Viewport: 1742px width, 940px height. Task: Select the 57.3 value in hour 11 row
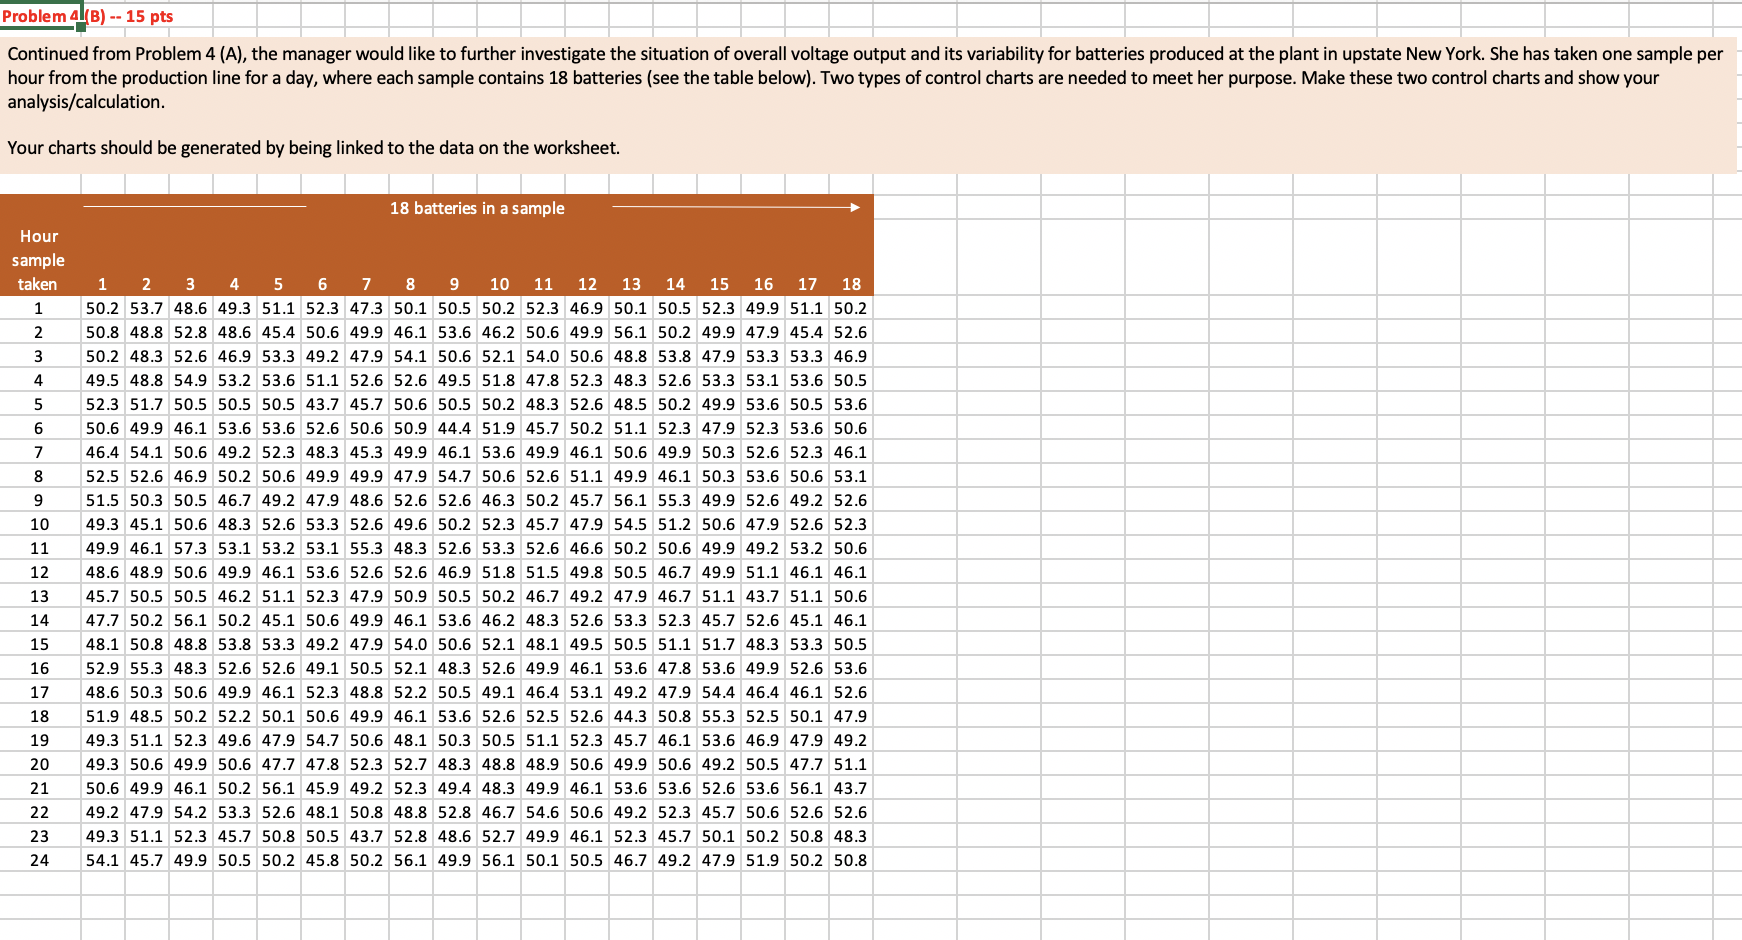[x=190, y=548]
